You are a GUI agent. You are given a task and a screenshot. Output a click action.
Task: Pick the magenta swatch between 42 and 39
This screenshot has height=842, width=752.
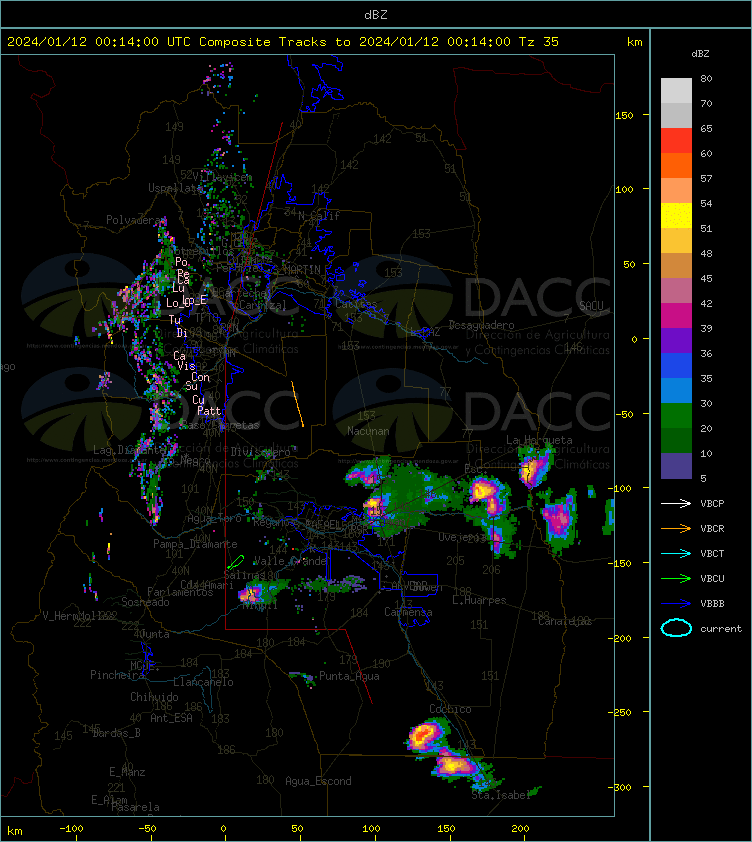[676, 316]
